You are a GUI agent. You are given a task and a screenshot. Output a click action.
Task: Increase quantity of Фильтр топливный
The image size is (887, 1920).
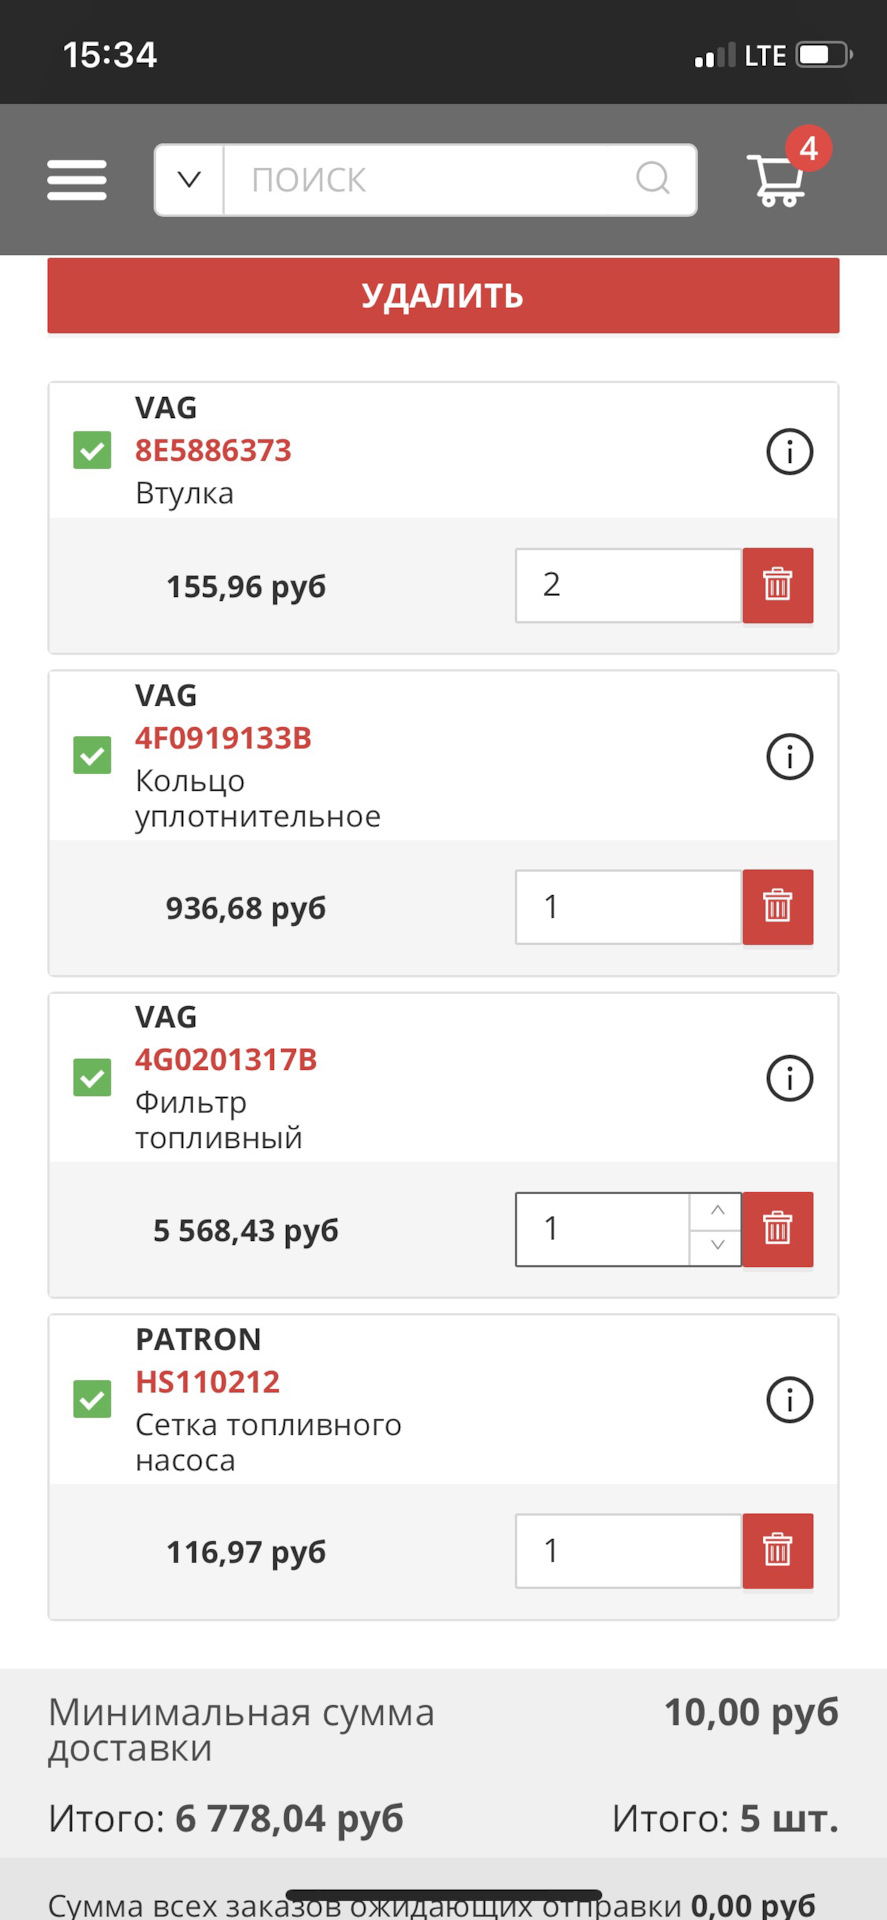(716, 1211)
